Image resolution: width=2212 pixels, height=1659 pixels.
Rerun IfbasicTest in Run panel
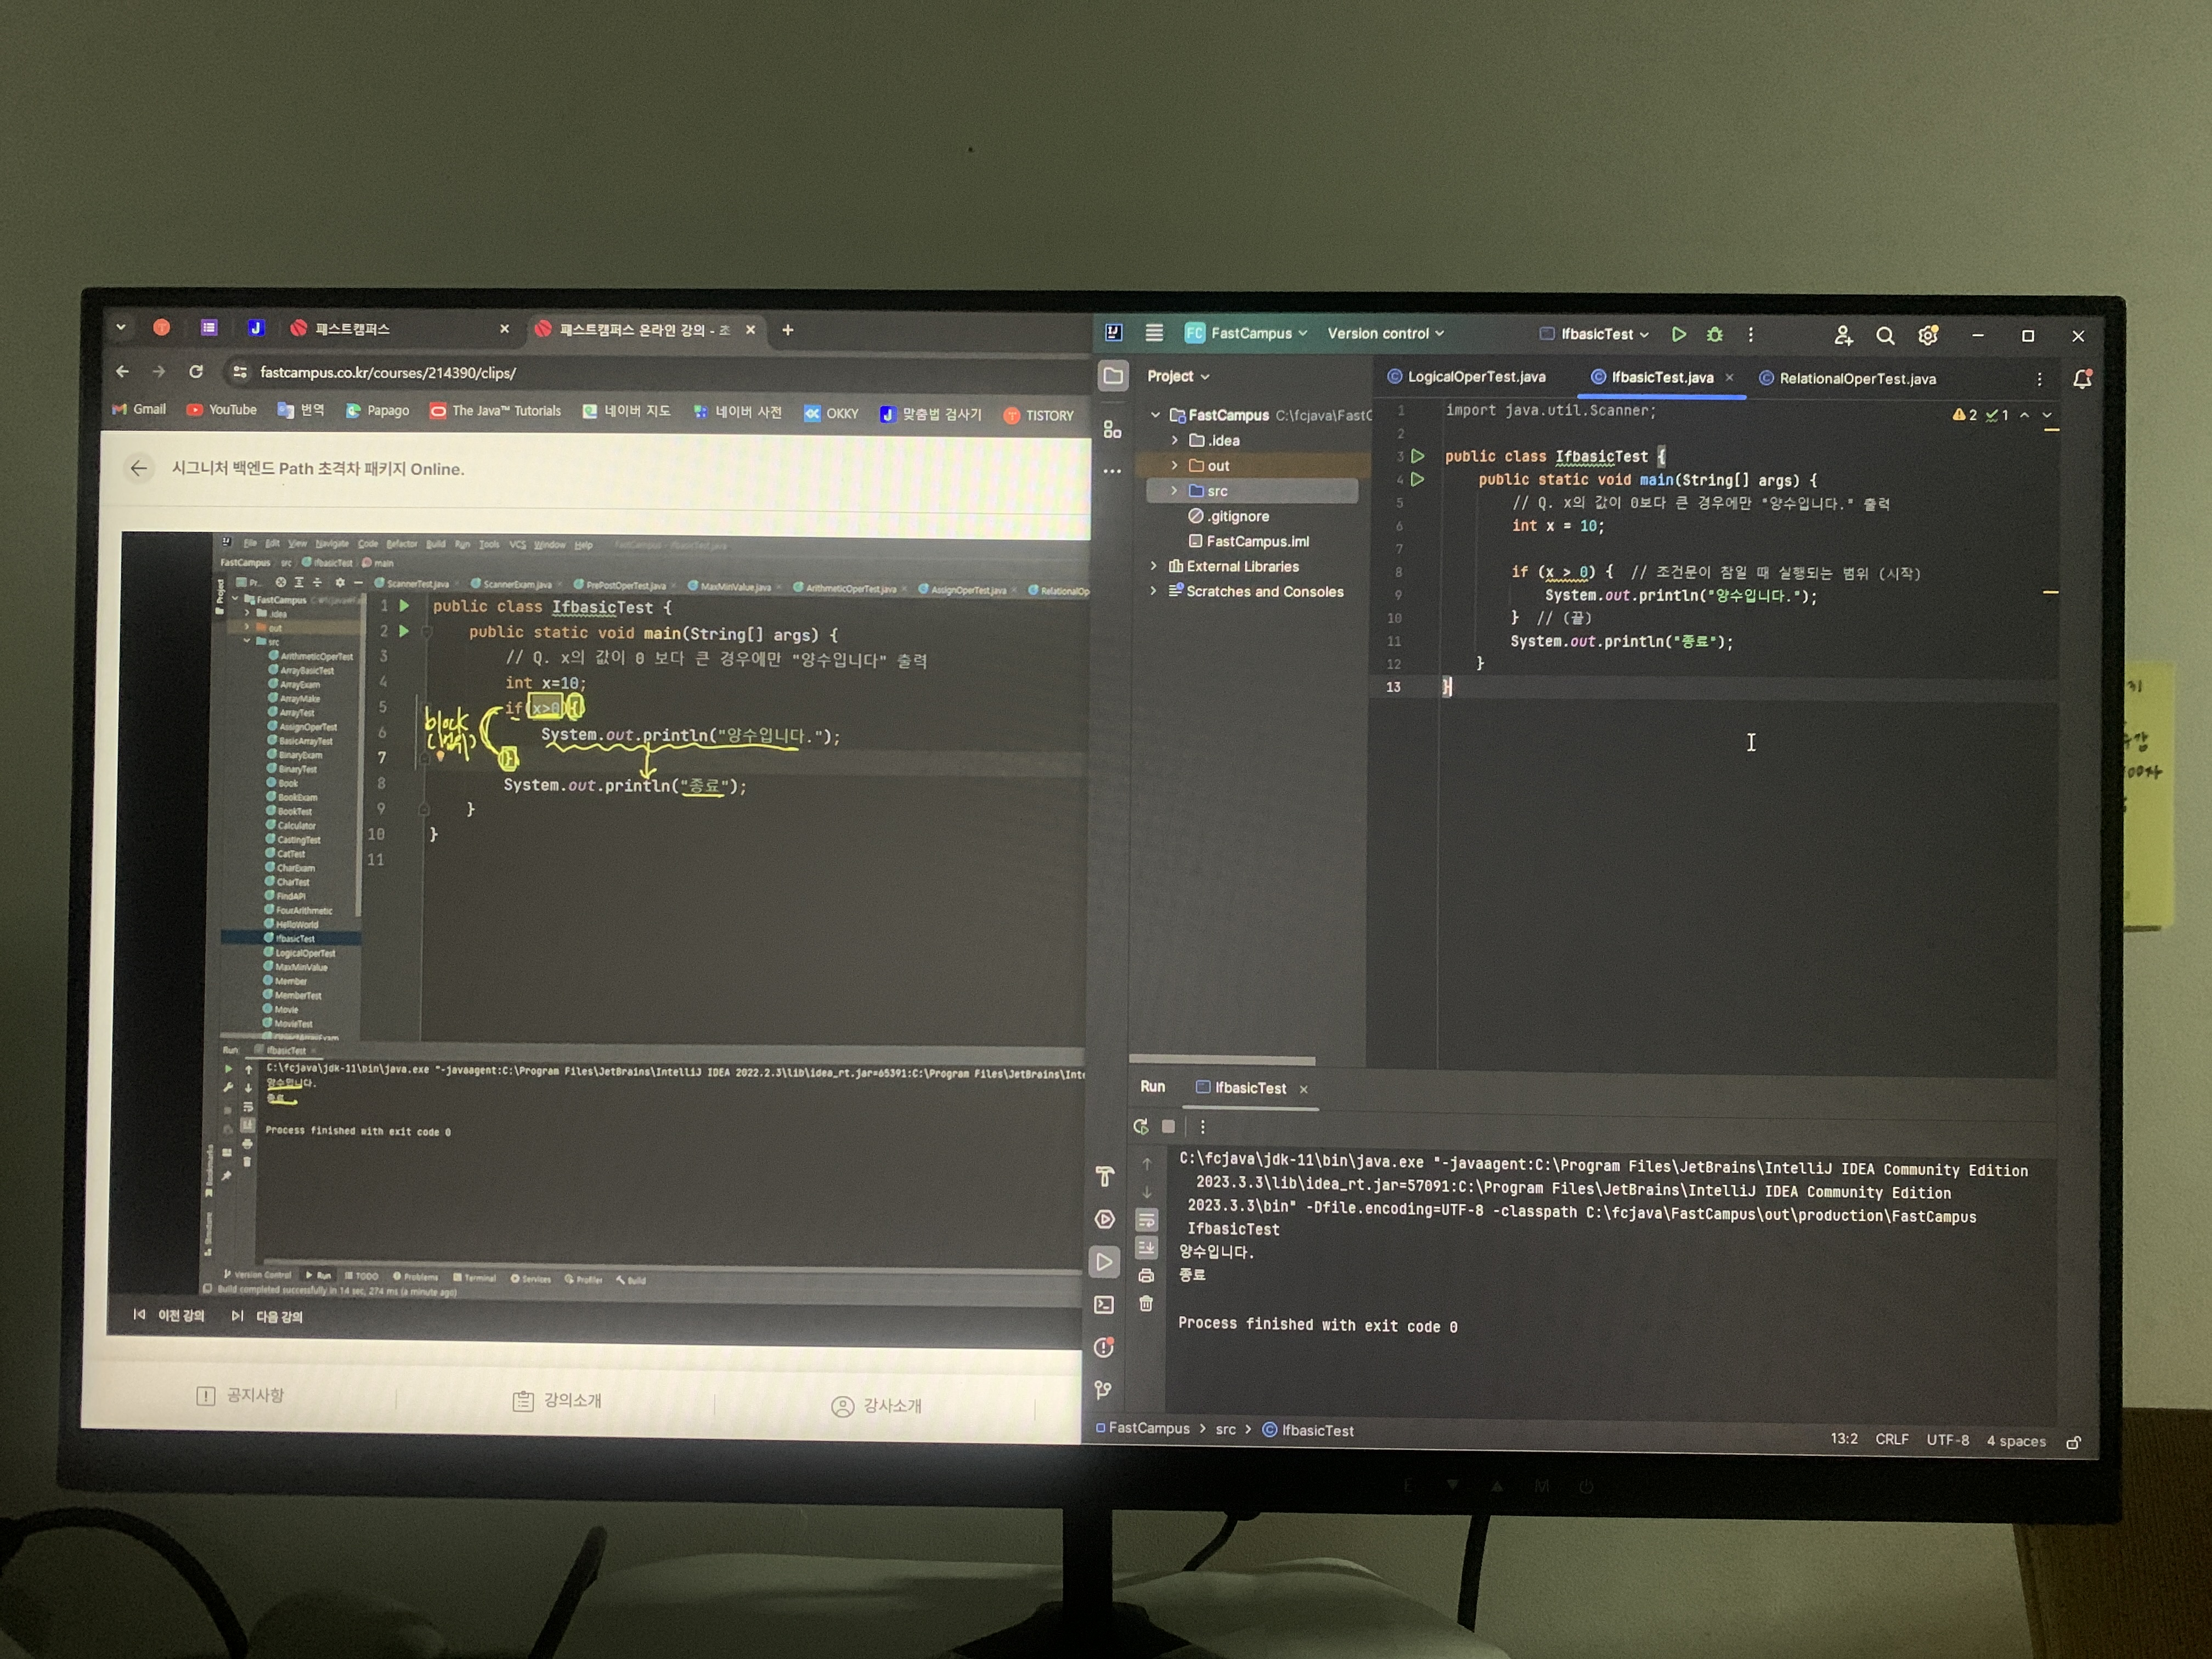click(x=1140, y=1126)
